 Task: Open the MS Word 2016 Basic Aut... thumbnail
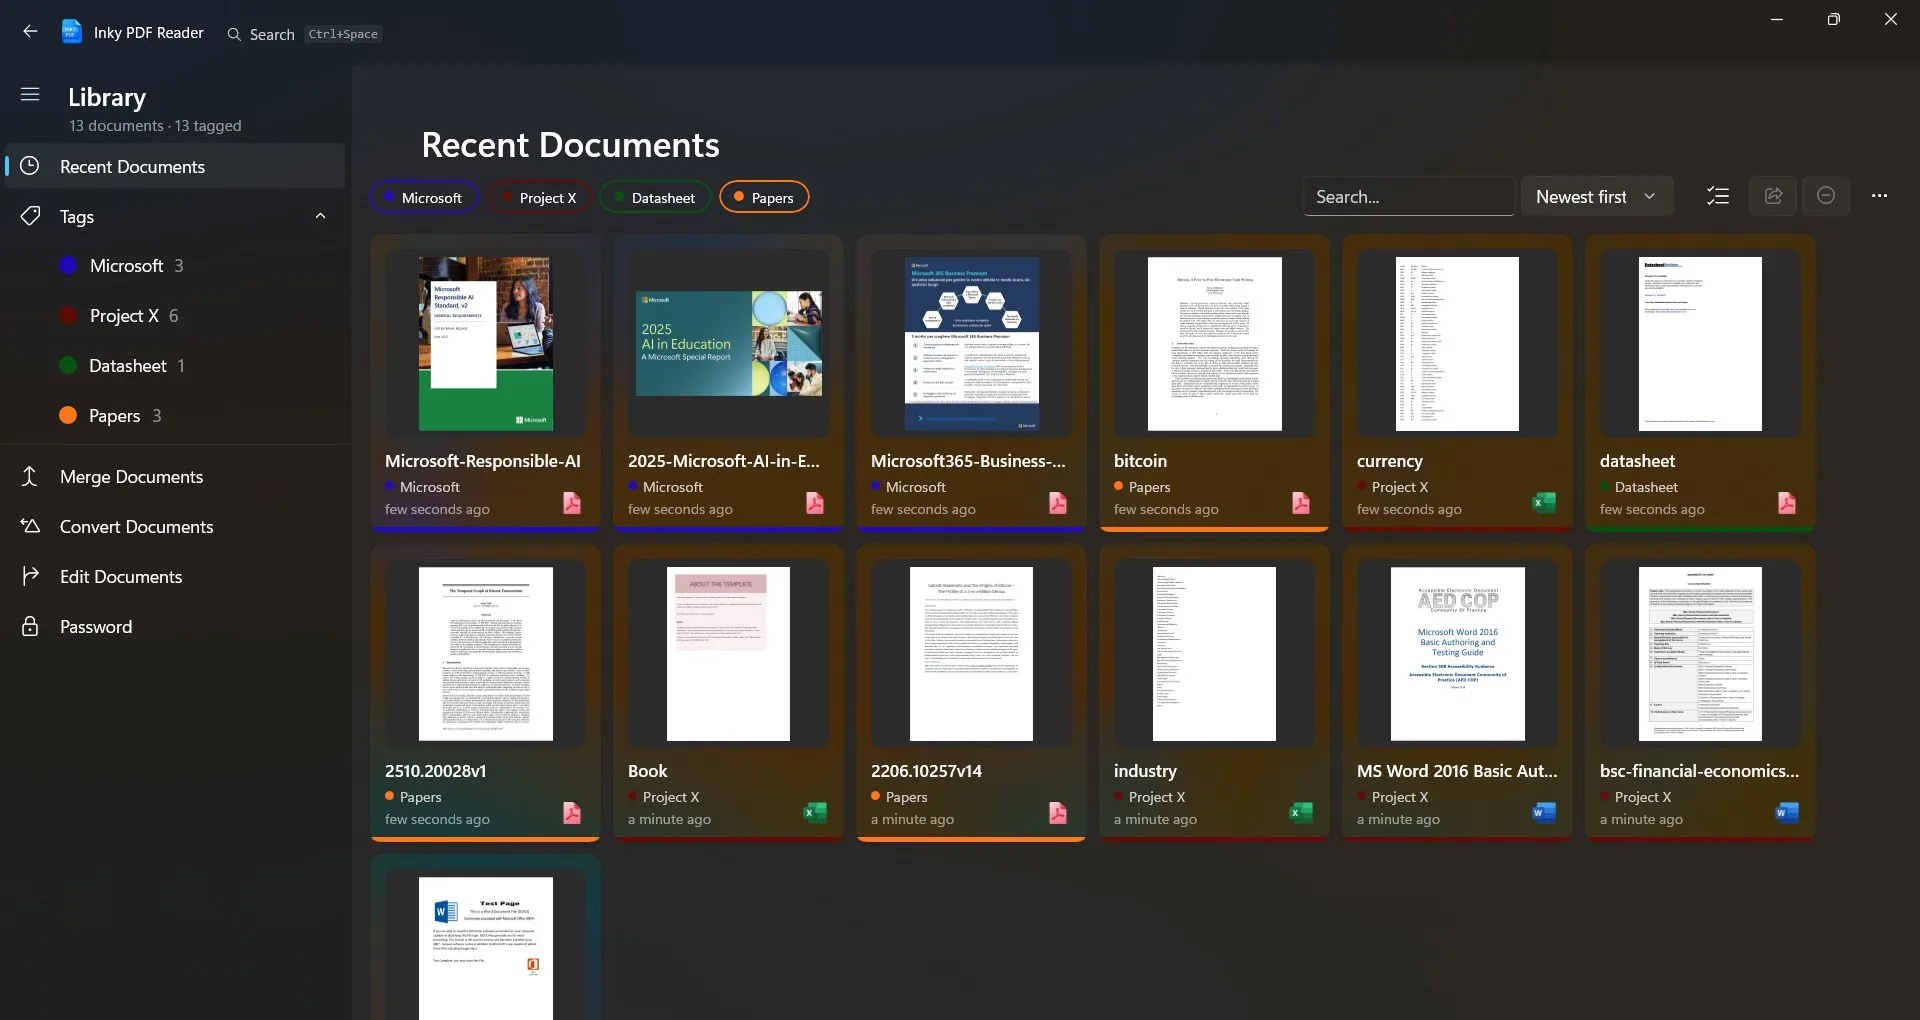1458,653
